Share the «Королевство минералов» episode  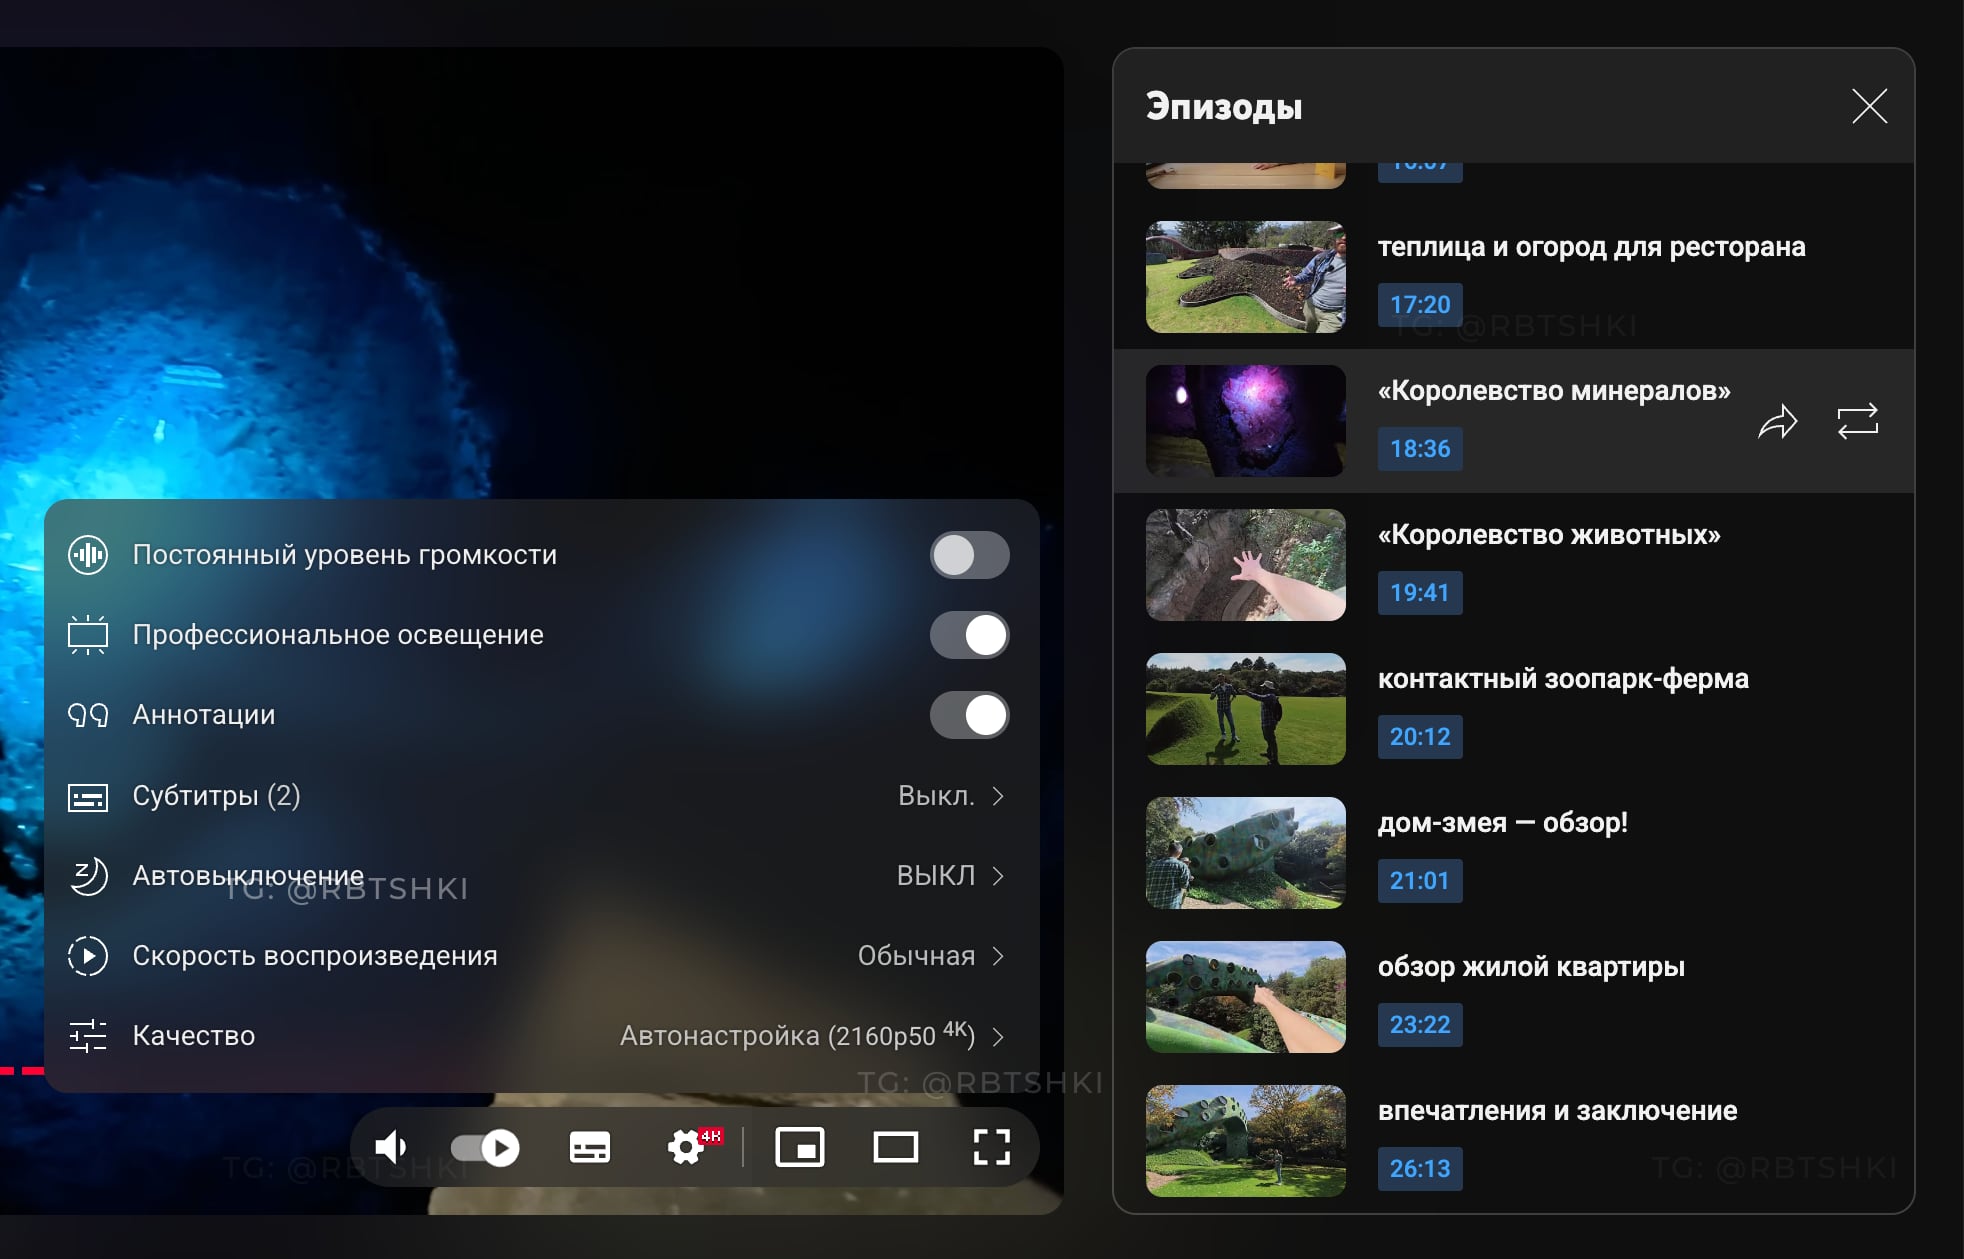click(x=1777, y=422)
